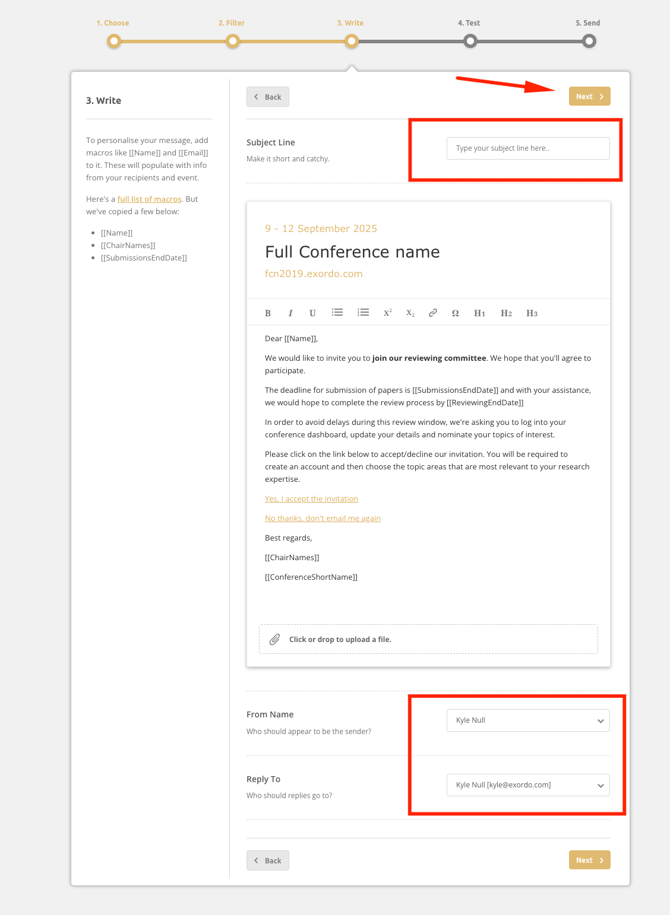Select step 2 Filter in the progress bar
Viewport: 670px width, 915px height.
(232, 41)
